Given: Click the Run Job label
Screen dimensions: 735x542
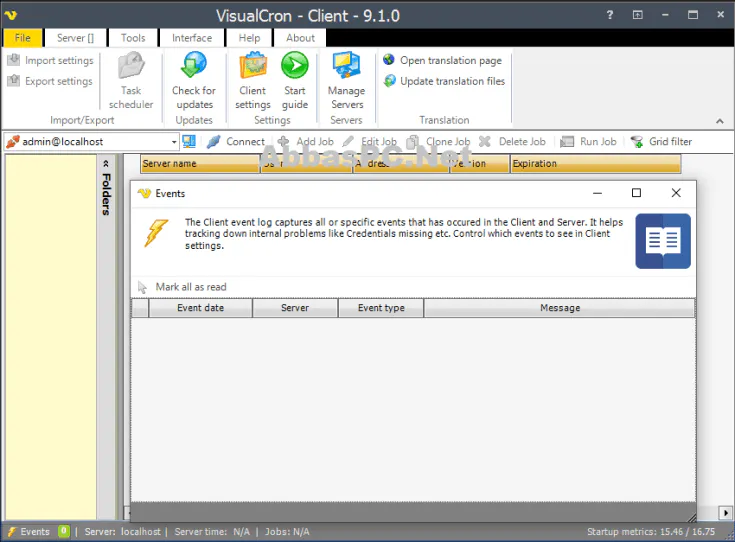Looking at the screenshot, I should pyautogui.click(x=598, y=142).
